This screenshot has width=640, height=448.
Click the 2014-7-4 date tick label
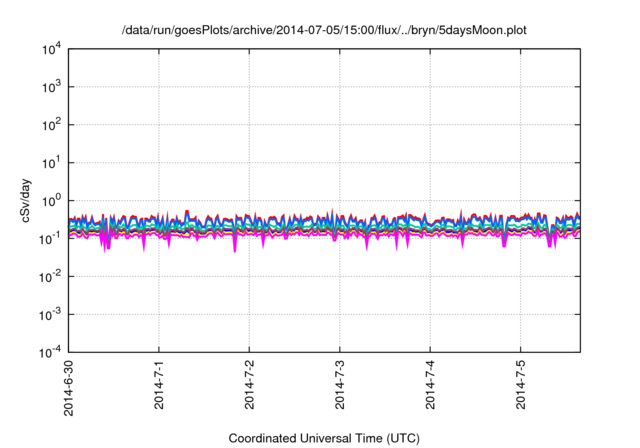[x=430, y=384]
